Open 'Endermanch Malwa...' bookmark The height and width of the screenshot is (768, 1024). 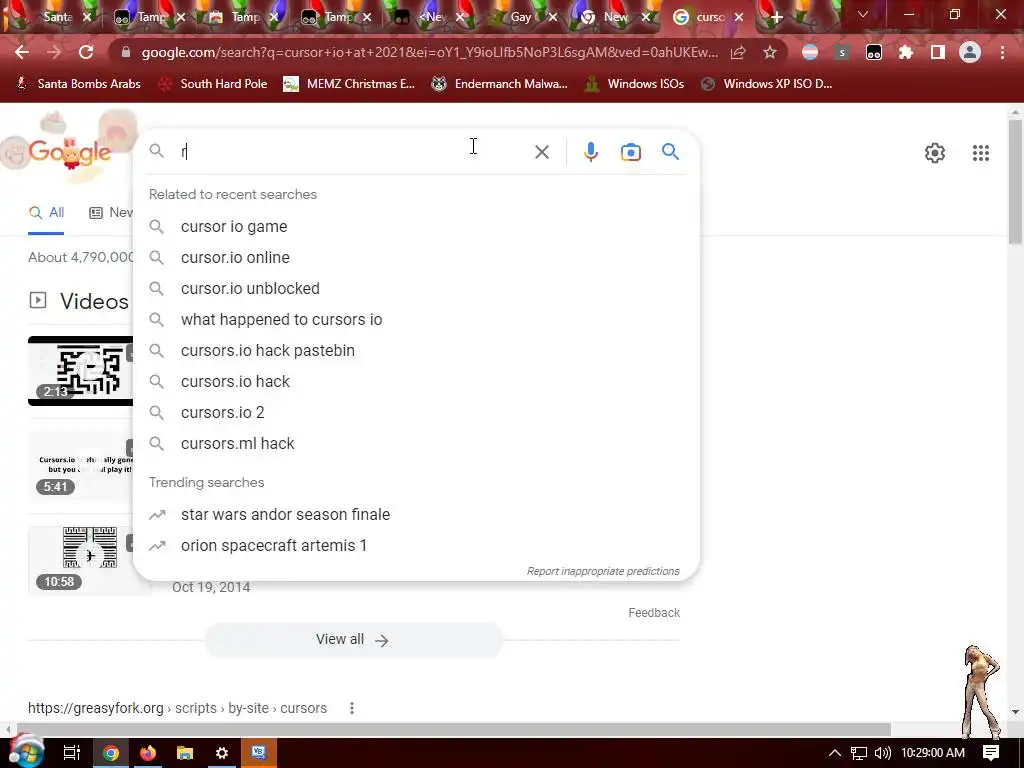point(500,84)
